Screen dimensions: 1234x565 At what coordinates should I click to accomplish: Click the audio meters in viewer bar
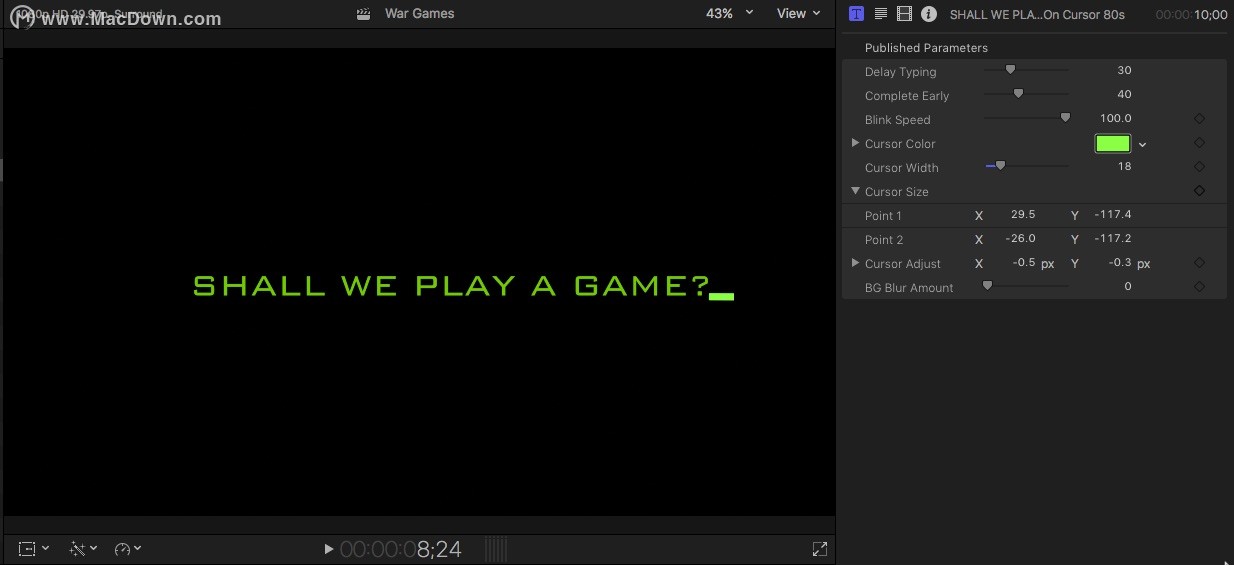[x=496, y=549]
